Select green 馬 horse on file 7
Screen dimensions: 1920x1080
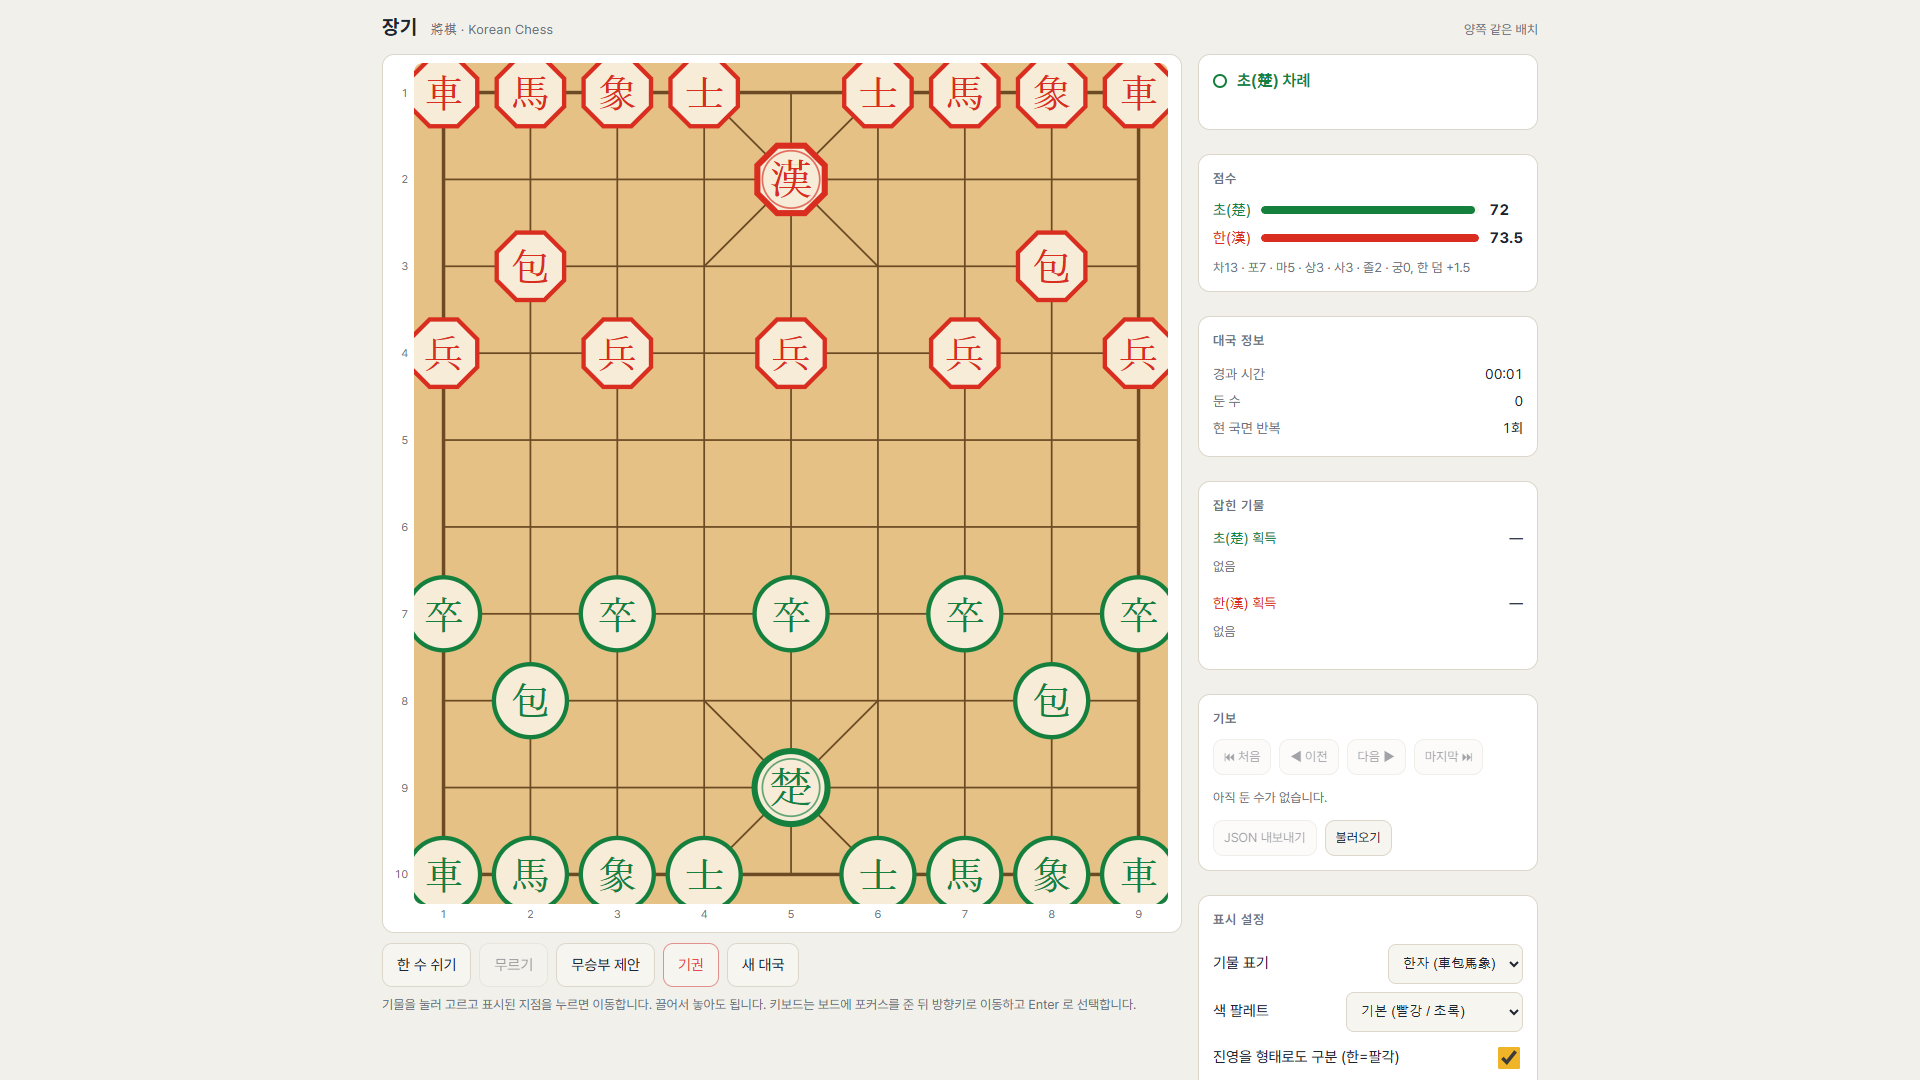[964, 872]
